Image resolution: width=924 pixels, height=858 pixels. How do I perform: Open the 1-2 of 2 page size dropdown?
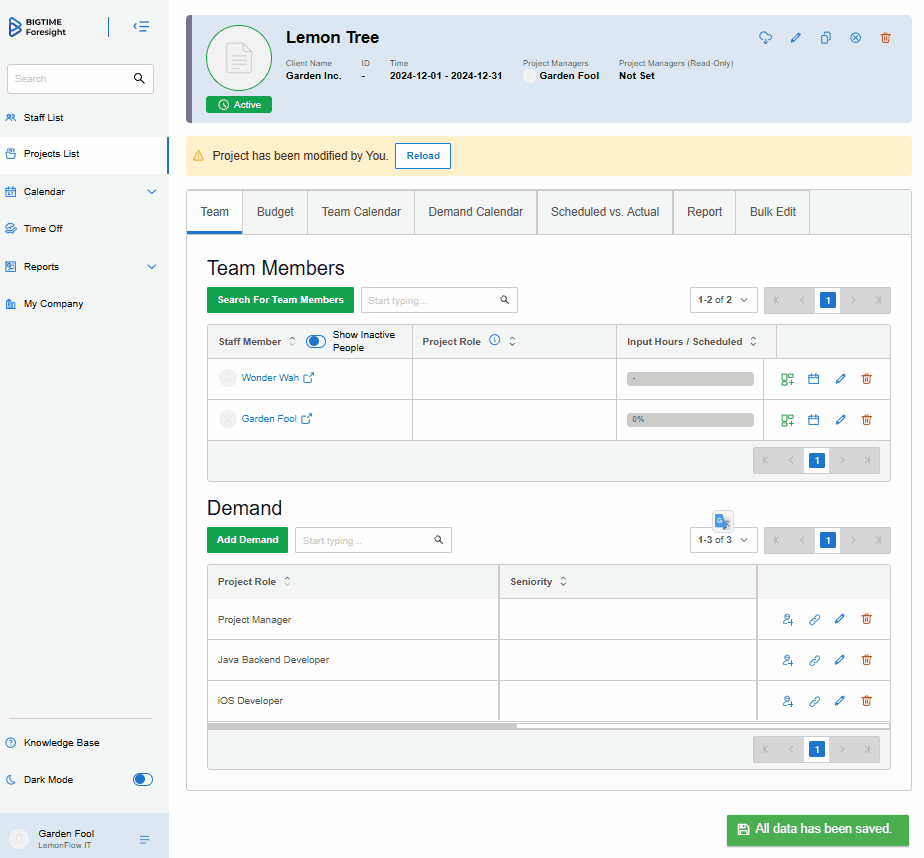[x=723, y=300]
